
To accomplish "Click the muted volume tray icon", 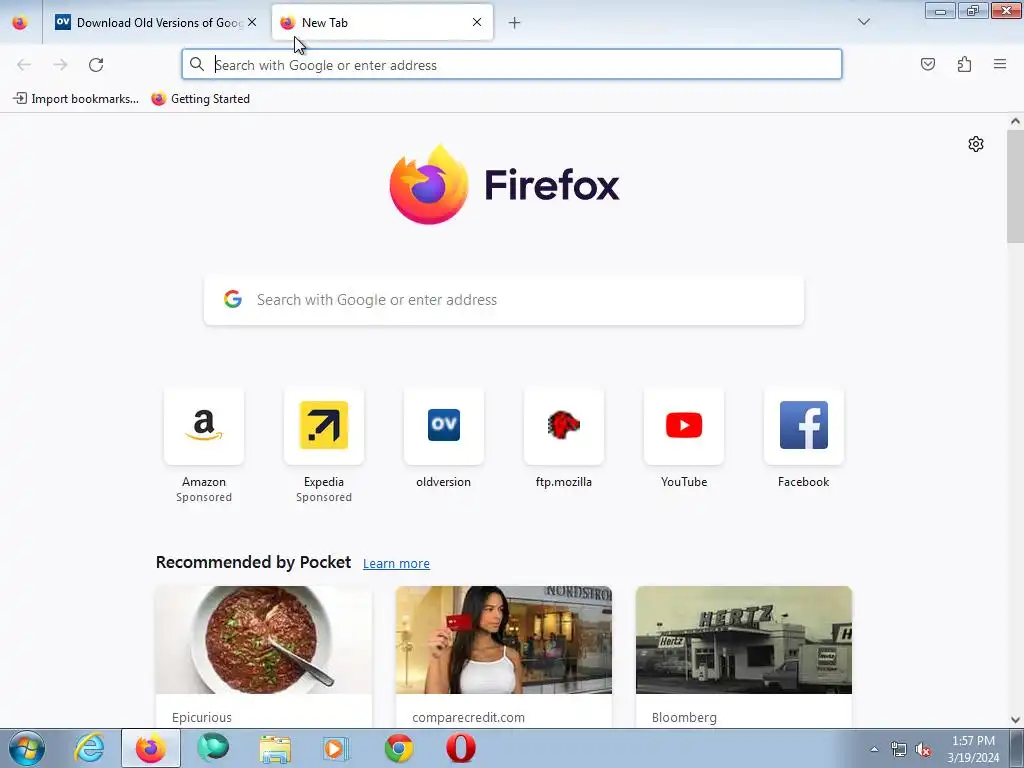I will (923, 749).
